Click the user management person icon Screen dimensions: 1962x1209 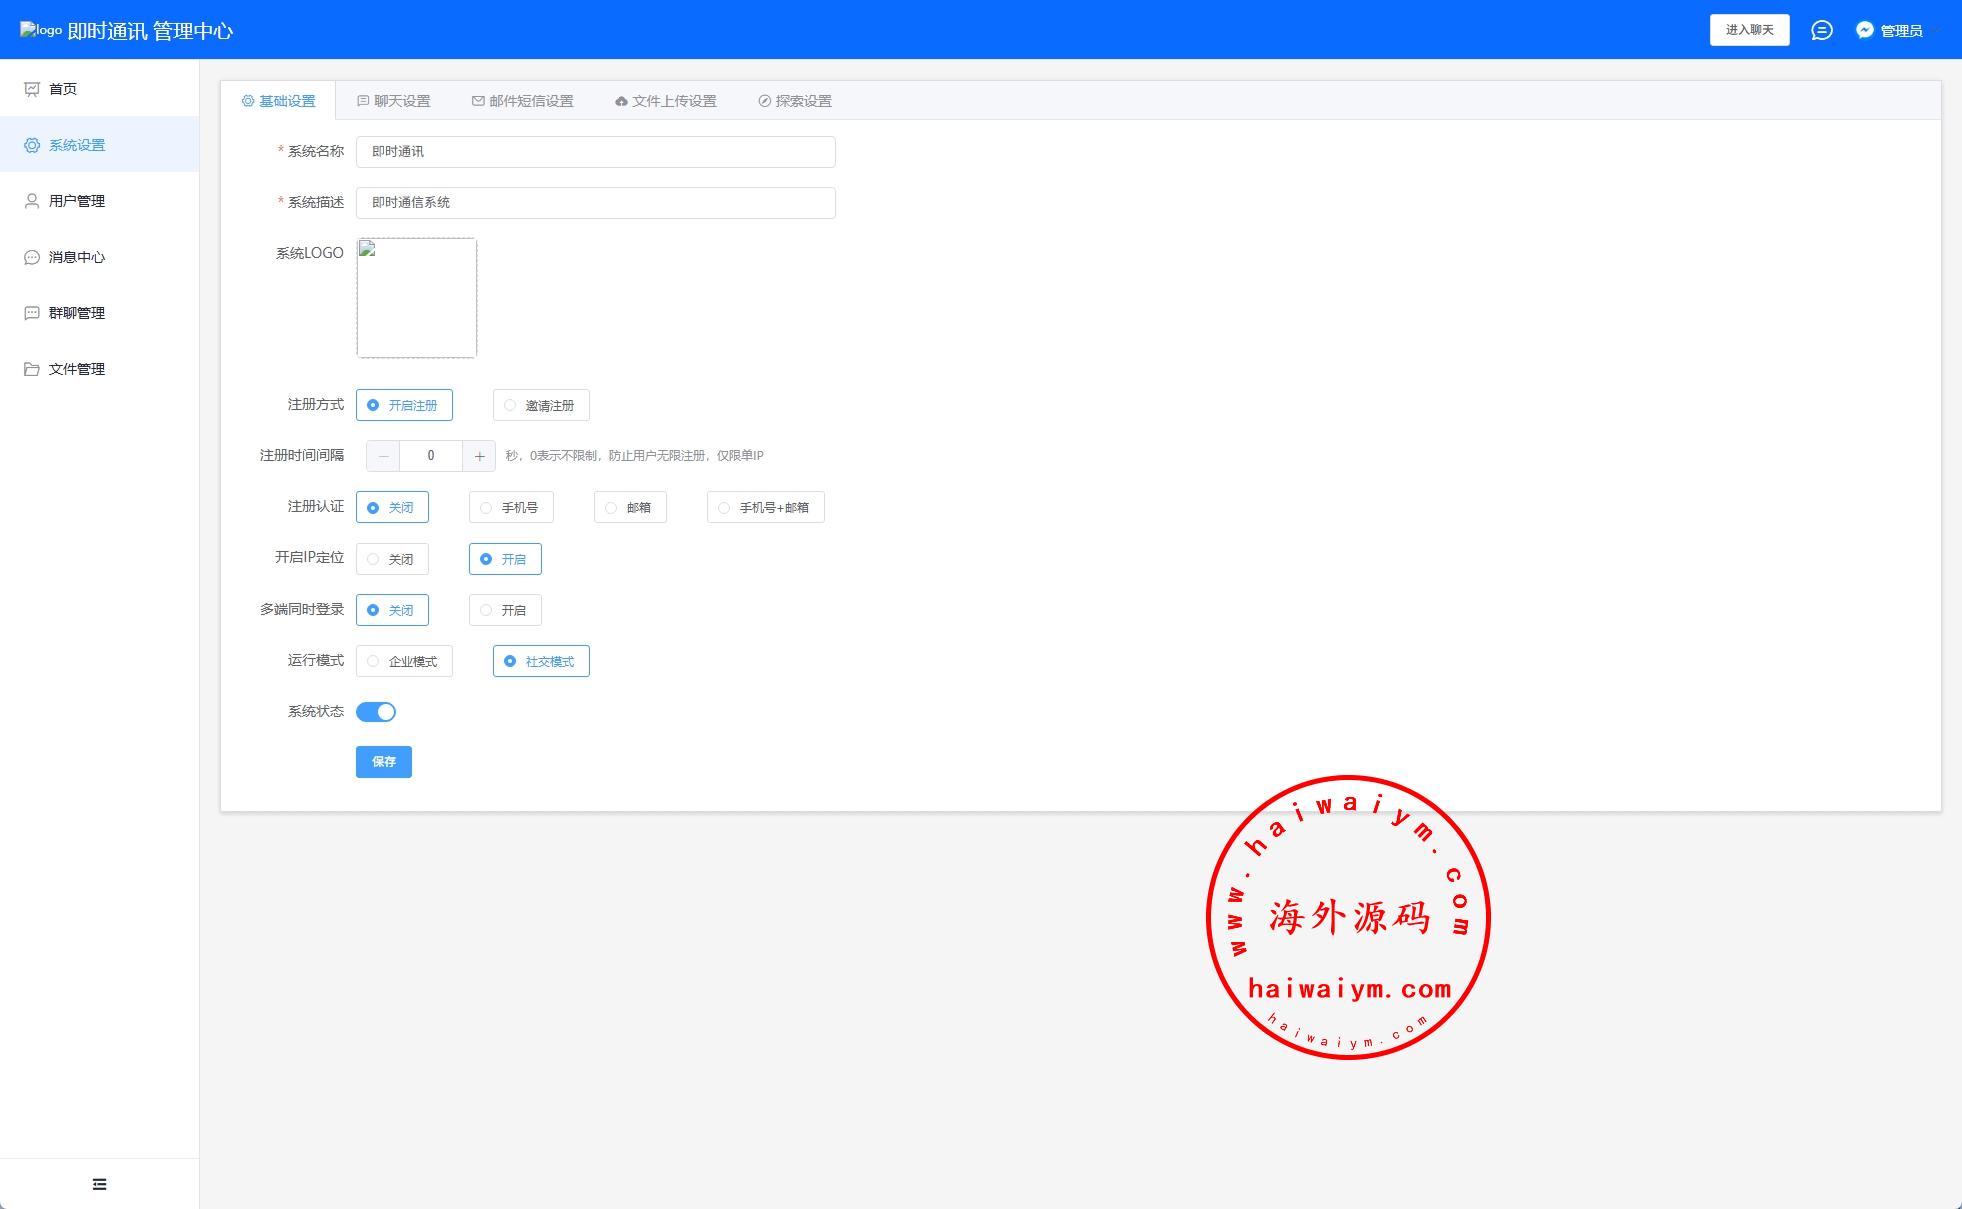[32, 201]
